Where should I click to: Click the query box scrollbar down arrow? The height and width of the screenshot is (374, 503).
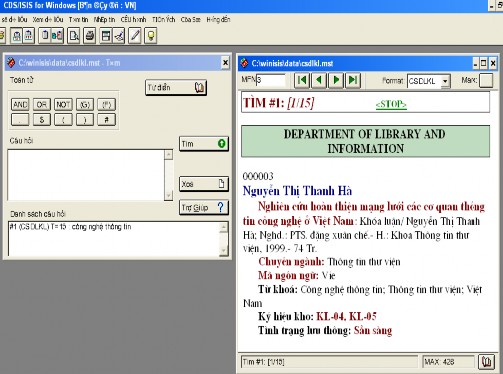169,195
